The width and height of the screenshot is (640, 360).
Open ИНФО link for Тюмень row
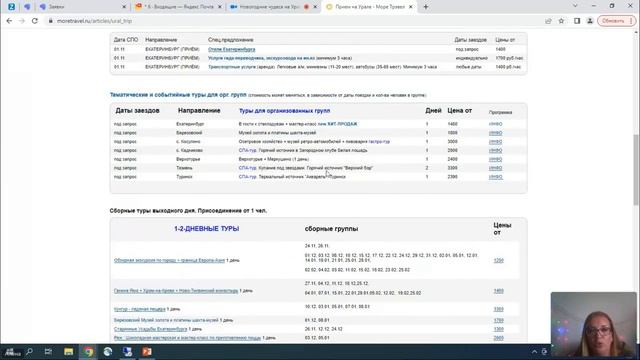(x=496, y=168)
